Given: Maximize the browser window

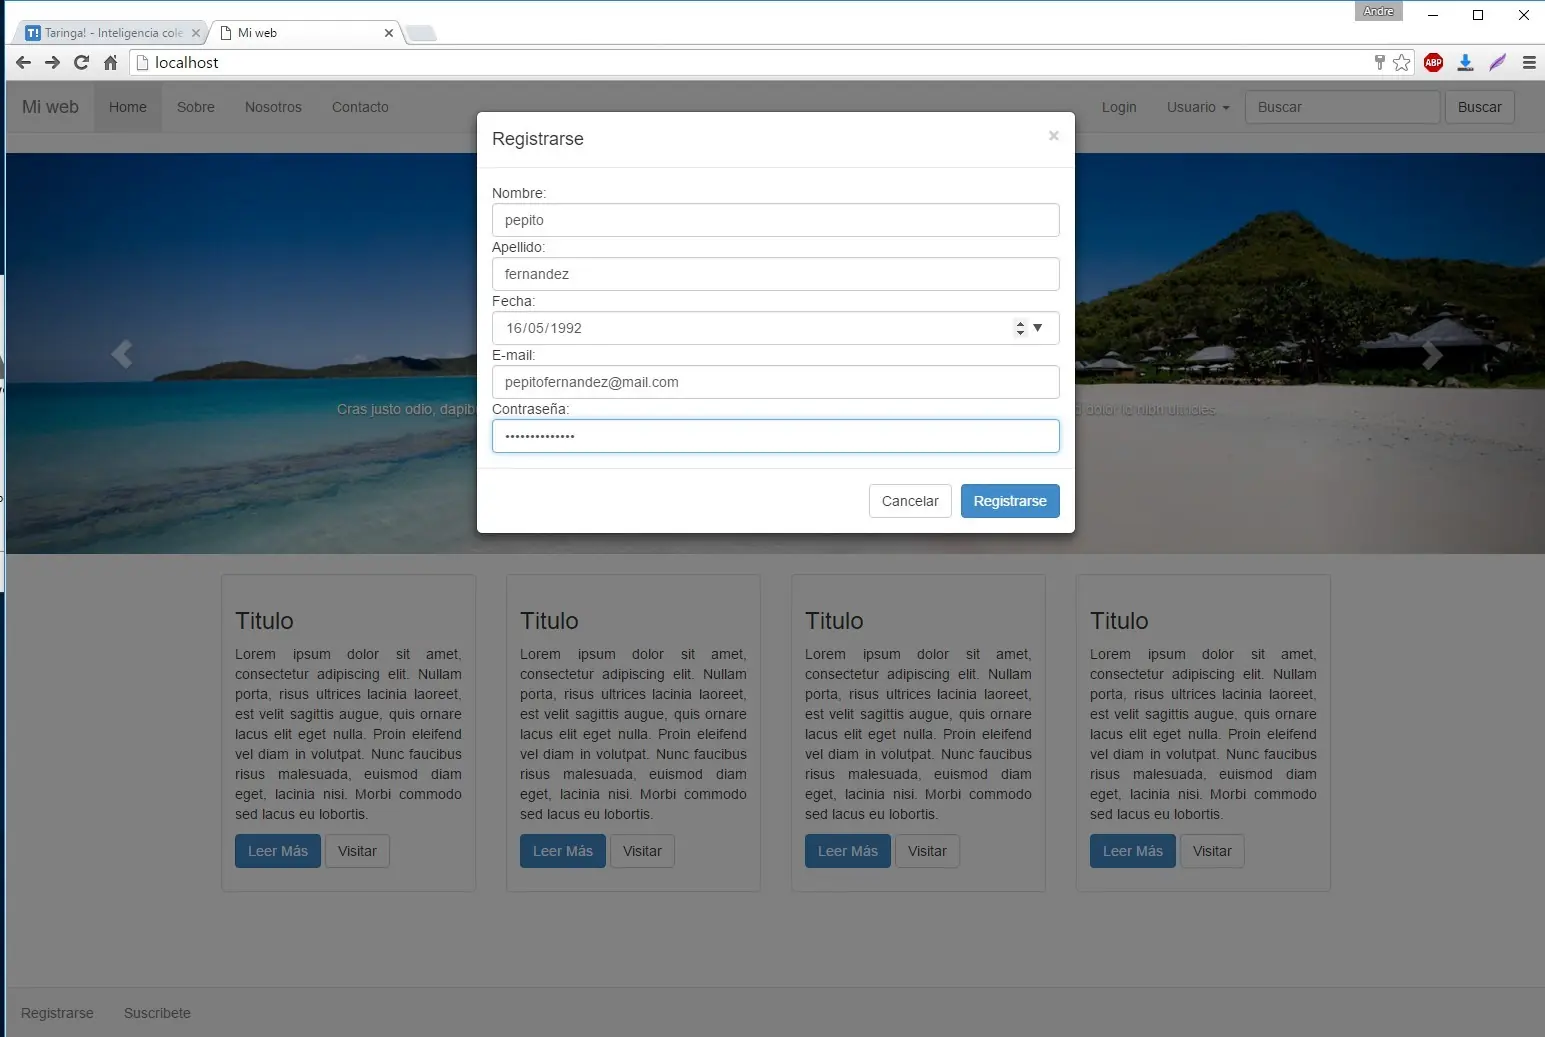Looking at the screenshot, I should pyautogui.click(x=1478, y=15).
